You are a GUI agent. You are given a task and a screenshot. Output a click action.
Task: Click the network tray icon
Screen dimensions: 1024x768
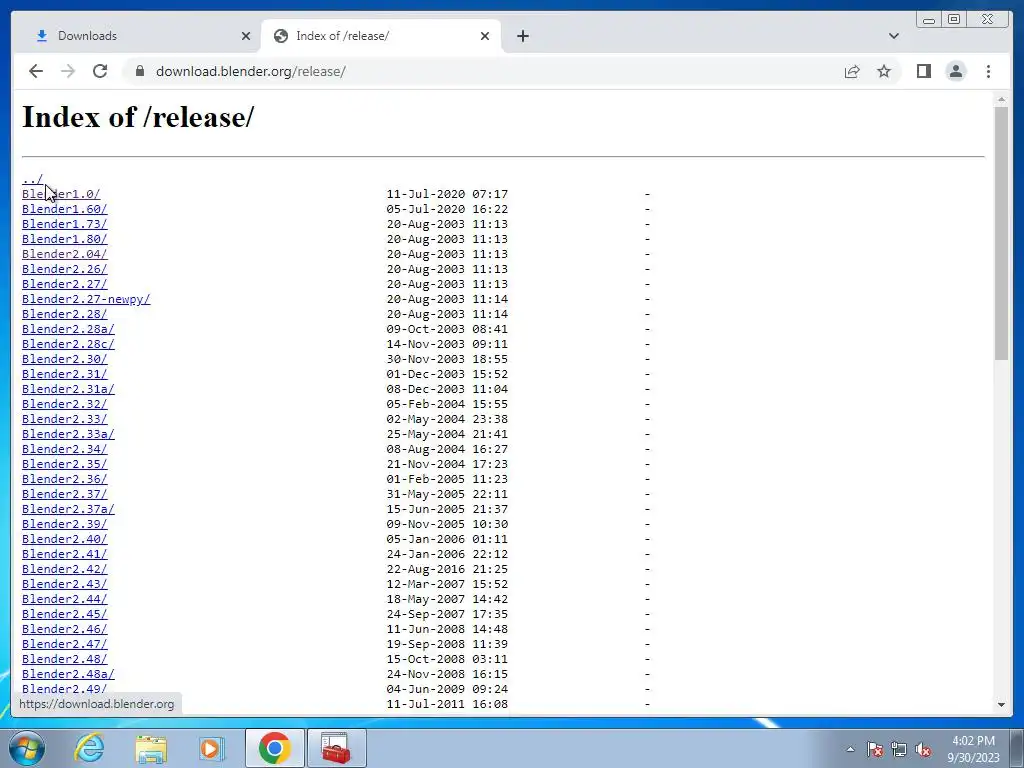pyautogui.click(x=899, y=749)
